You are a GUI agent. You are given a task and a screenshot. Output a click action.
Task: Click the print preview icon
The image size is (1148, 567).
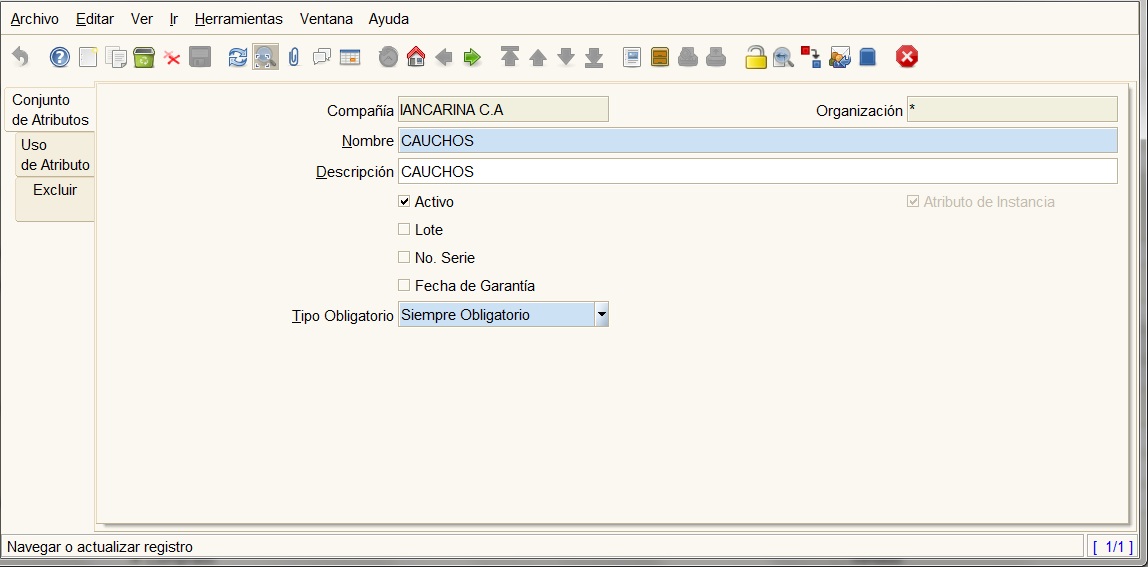click(x=688, y=56)
